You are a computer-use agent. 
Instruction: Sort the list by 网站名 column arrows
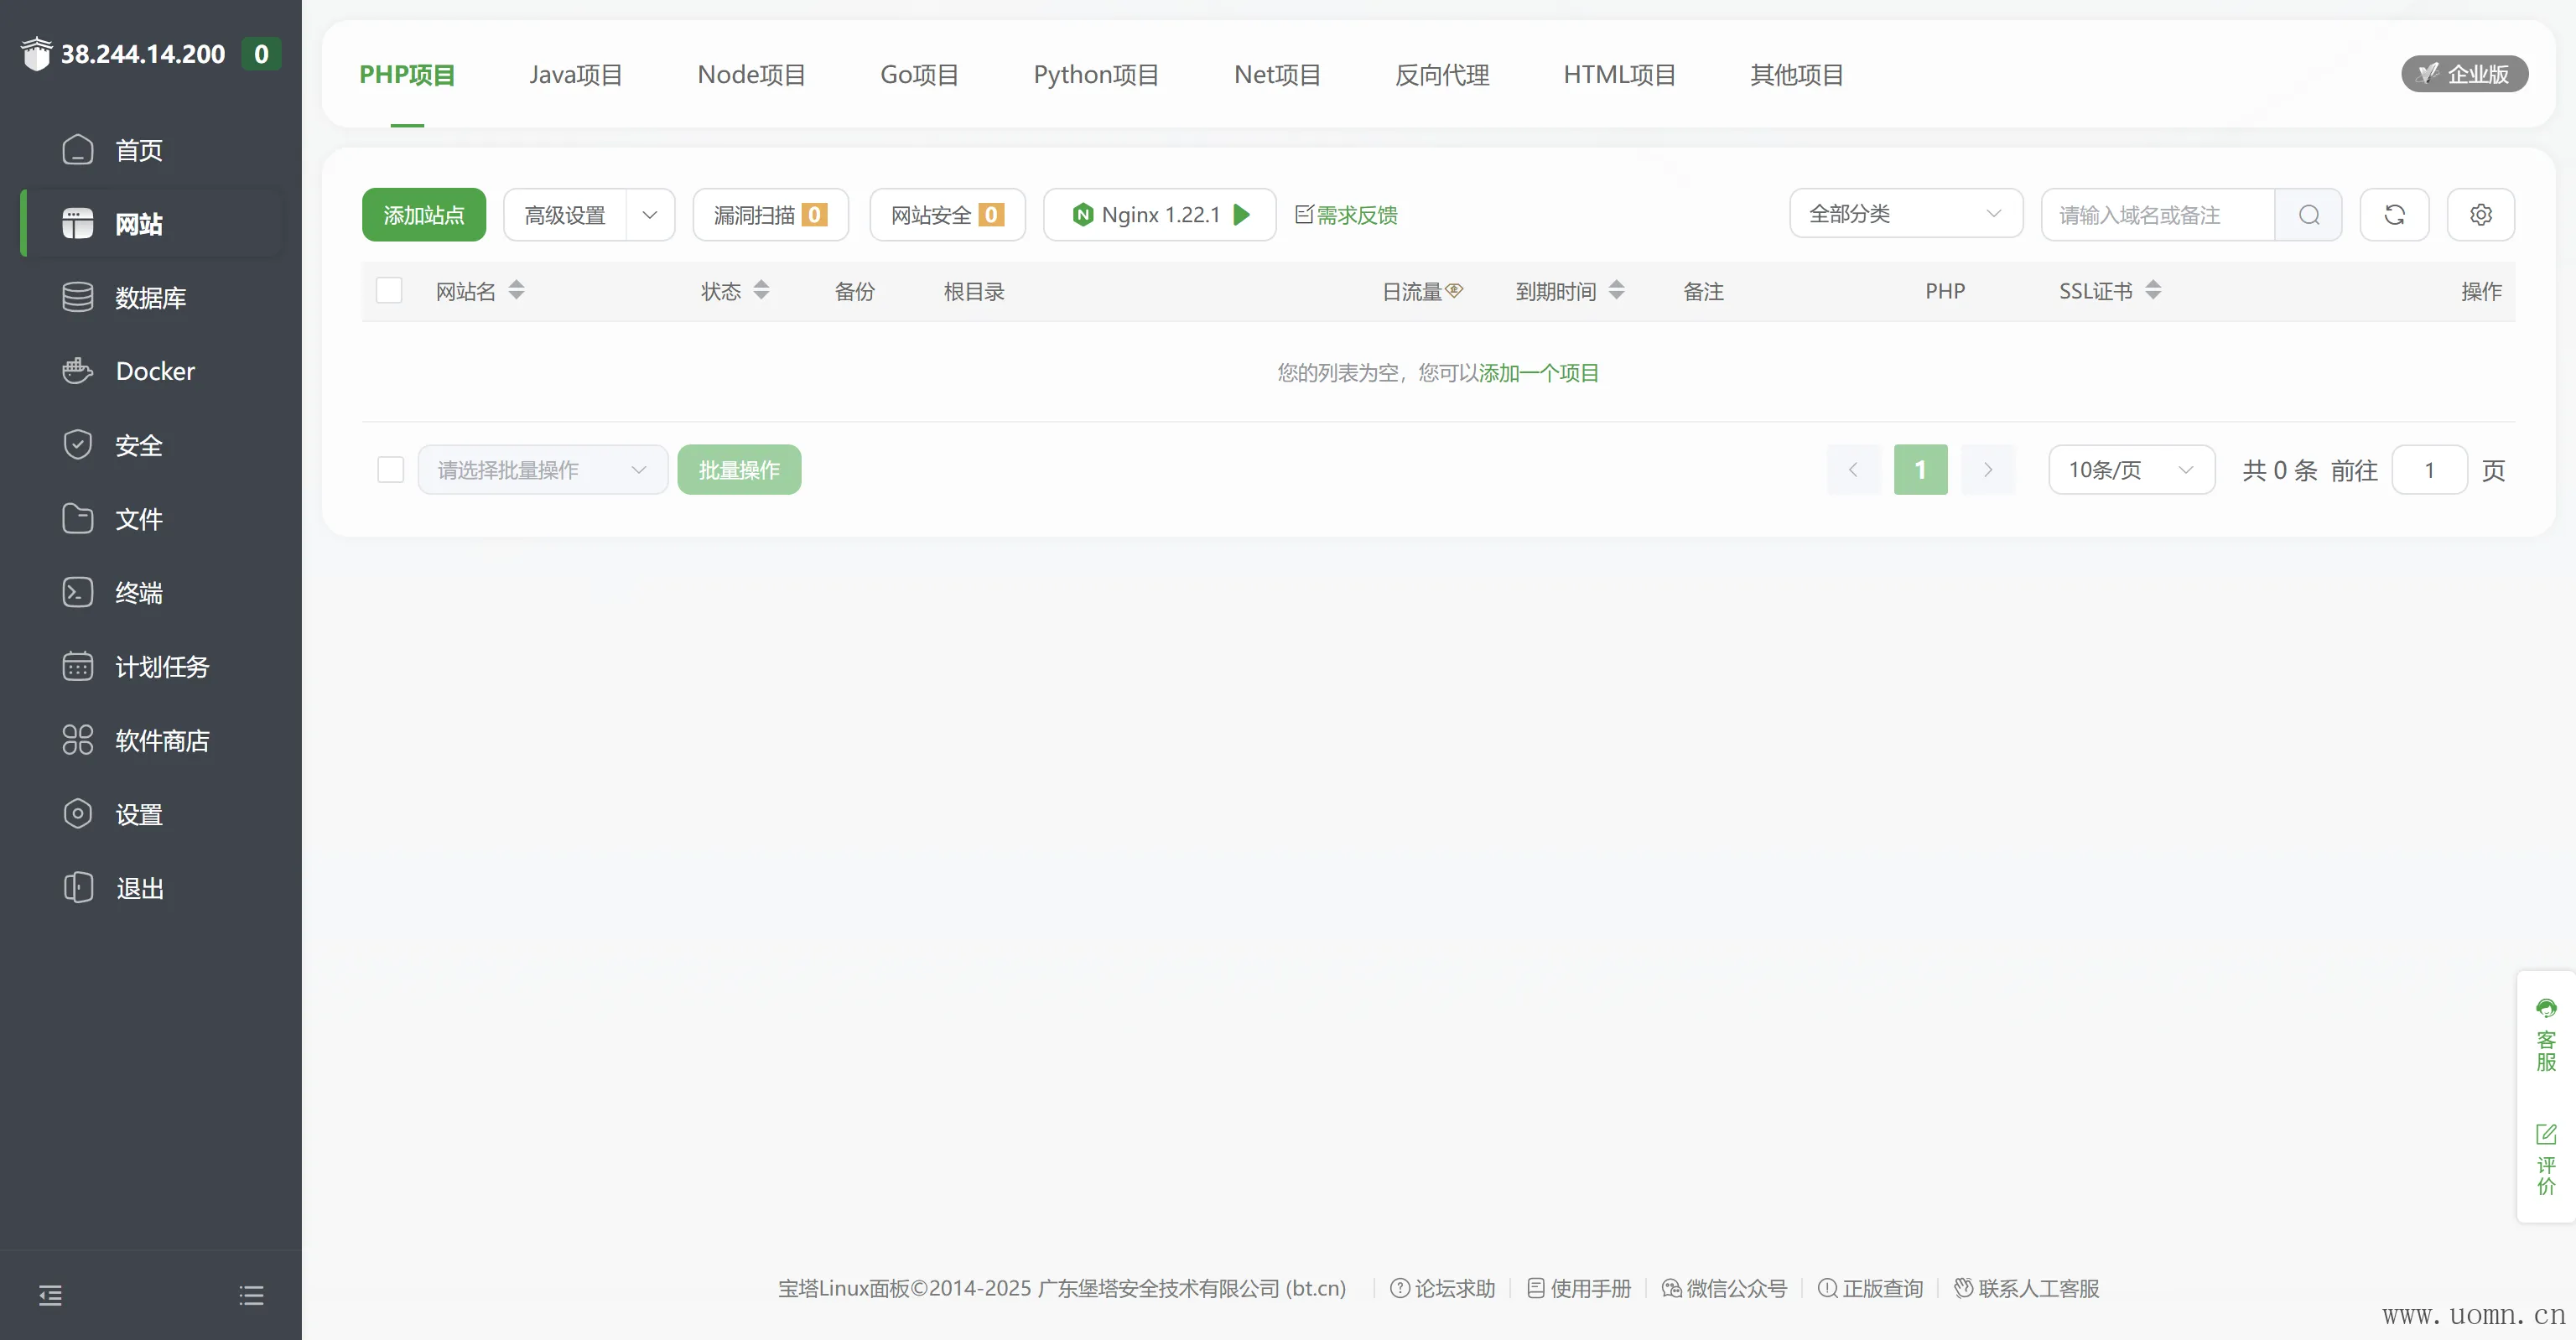(516, 291)
